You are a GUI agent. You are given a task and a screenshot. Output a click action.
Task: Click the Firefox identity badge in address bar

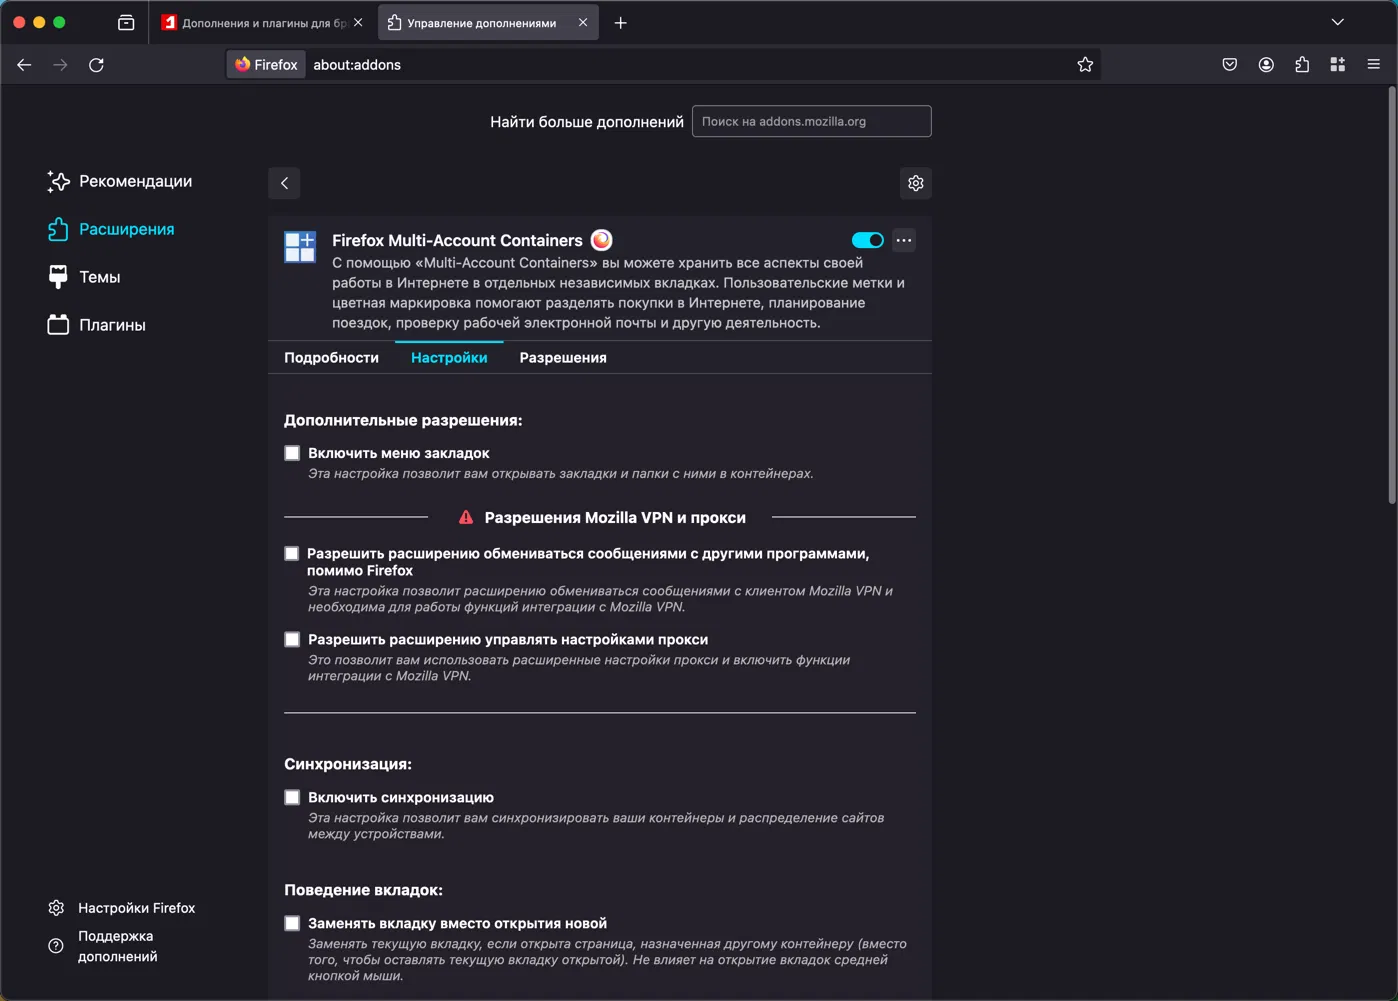click(x=266, y=65)
